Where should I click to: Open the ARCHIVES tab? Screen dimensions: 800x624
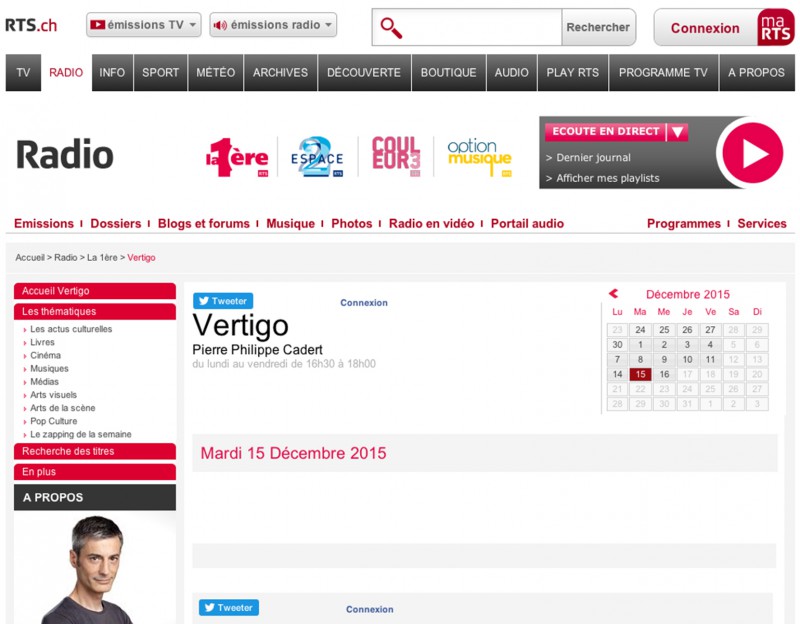[280, 72]
